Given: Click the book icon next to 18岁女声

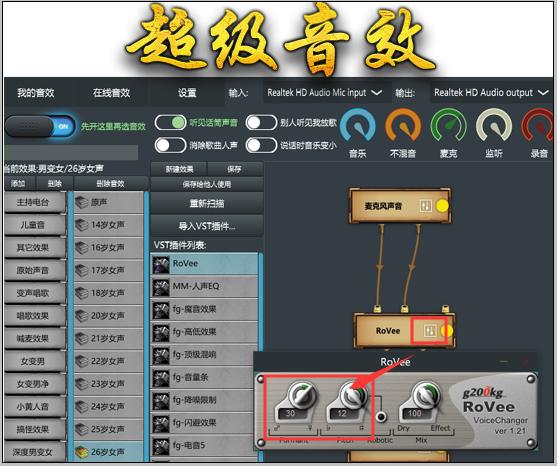Looking at the screenshot, I should coord(82,293).
